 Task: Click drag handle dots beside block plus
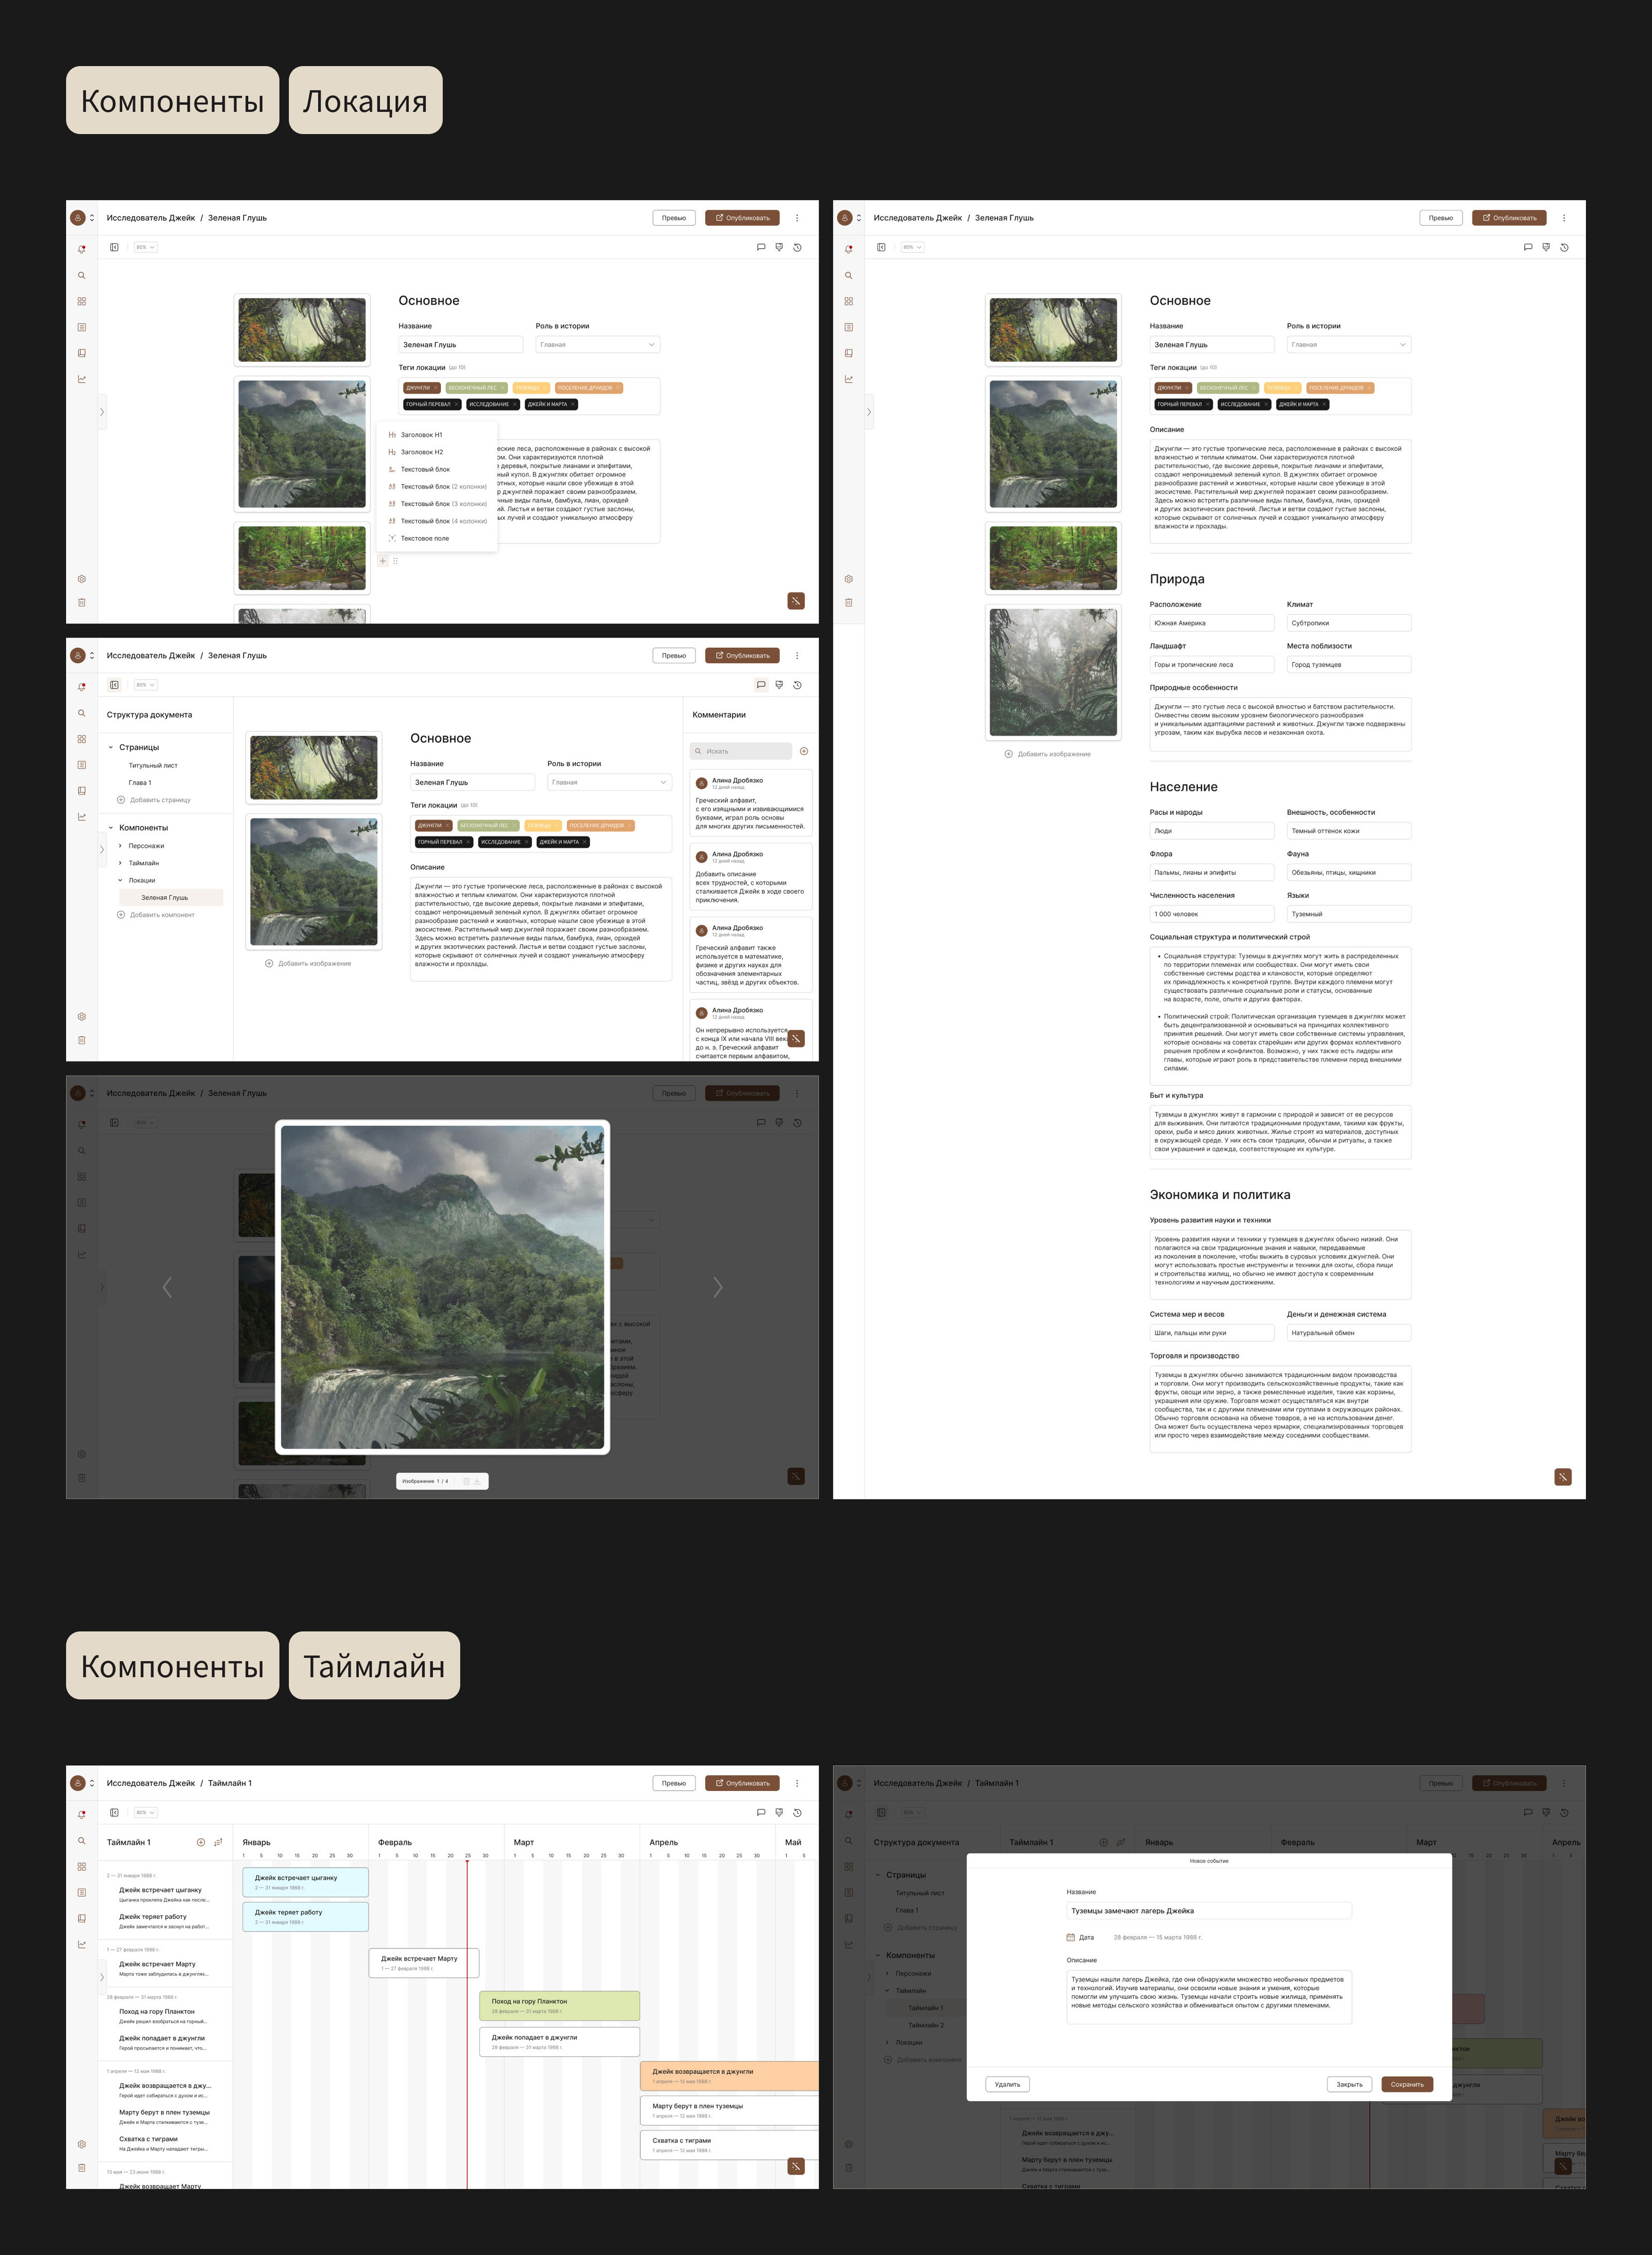[396, 561]
